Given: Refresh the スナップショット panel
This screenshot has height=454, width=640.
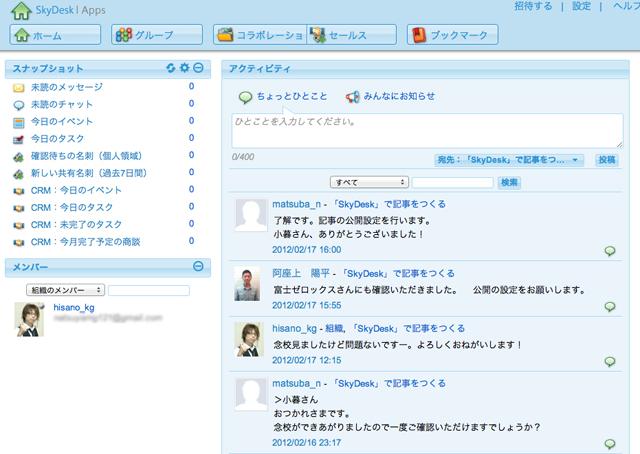Looking at the screenshot, I should point(171,68).
